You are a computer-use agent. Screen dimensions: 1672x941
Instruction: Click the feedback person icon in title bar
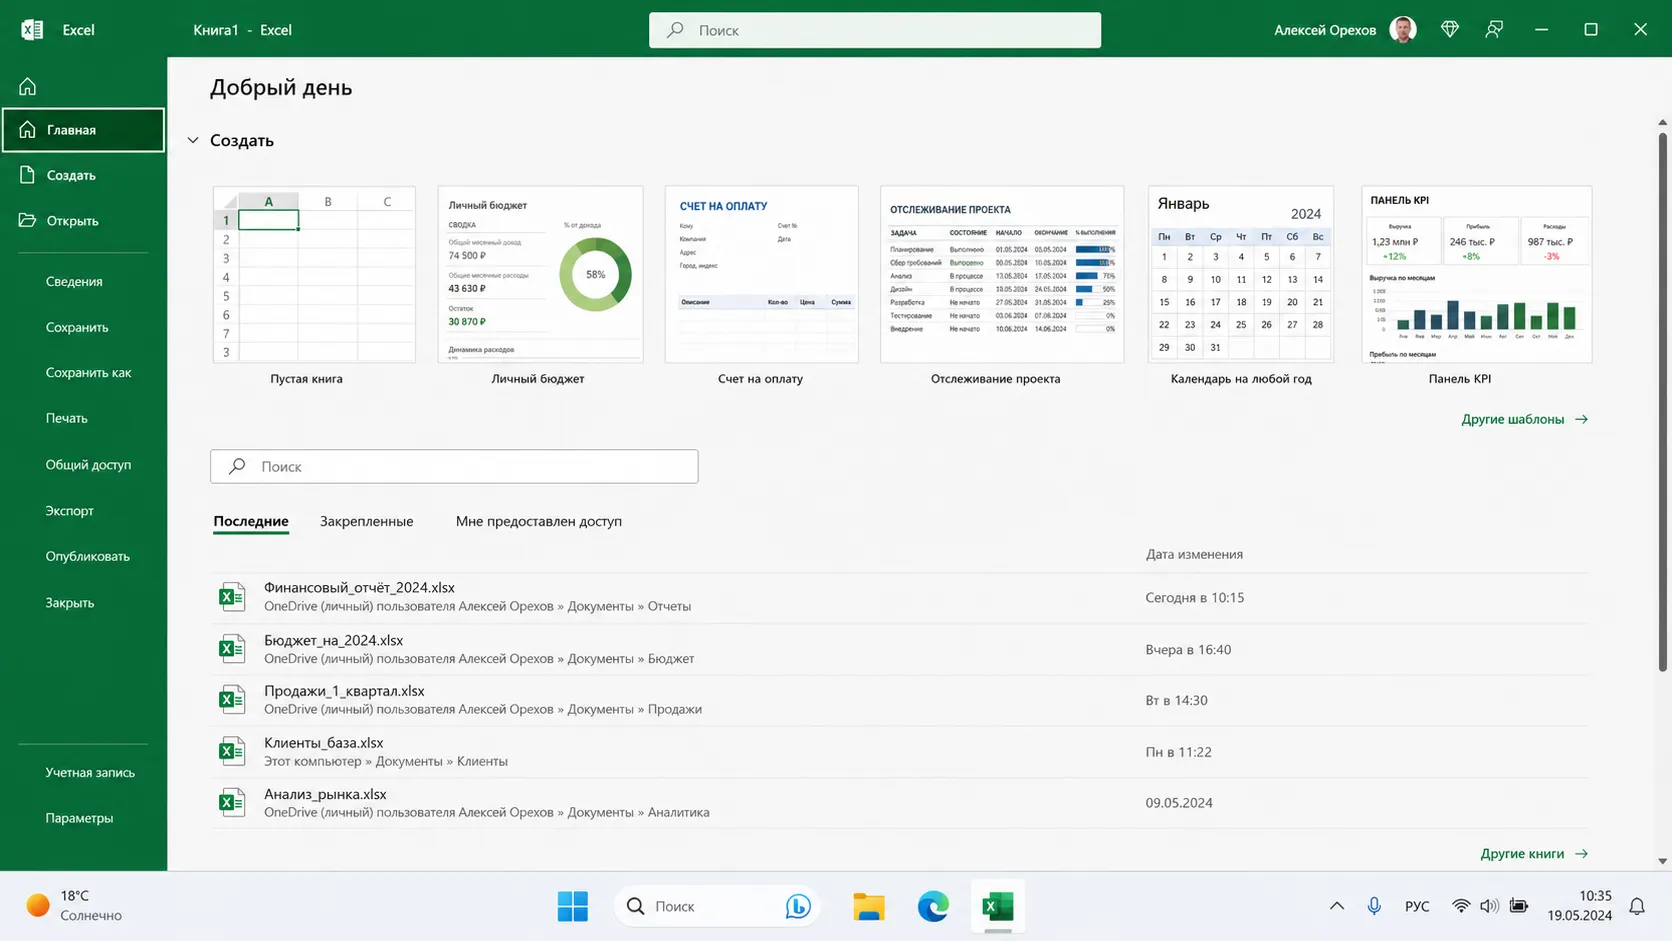(x=1494, y=30)
